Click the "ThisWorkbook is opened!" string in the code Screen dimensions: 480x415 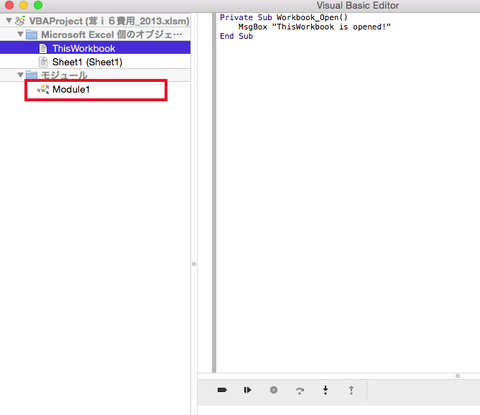point(331,27)
